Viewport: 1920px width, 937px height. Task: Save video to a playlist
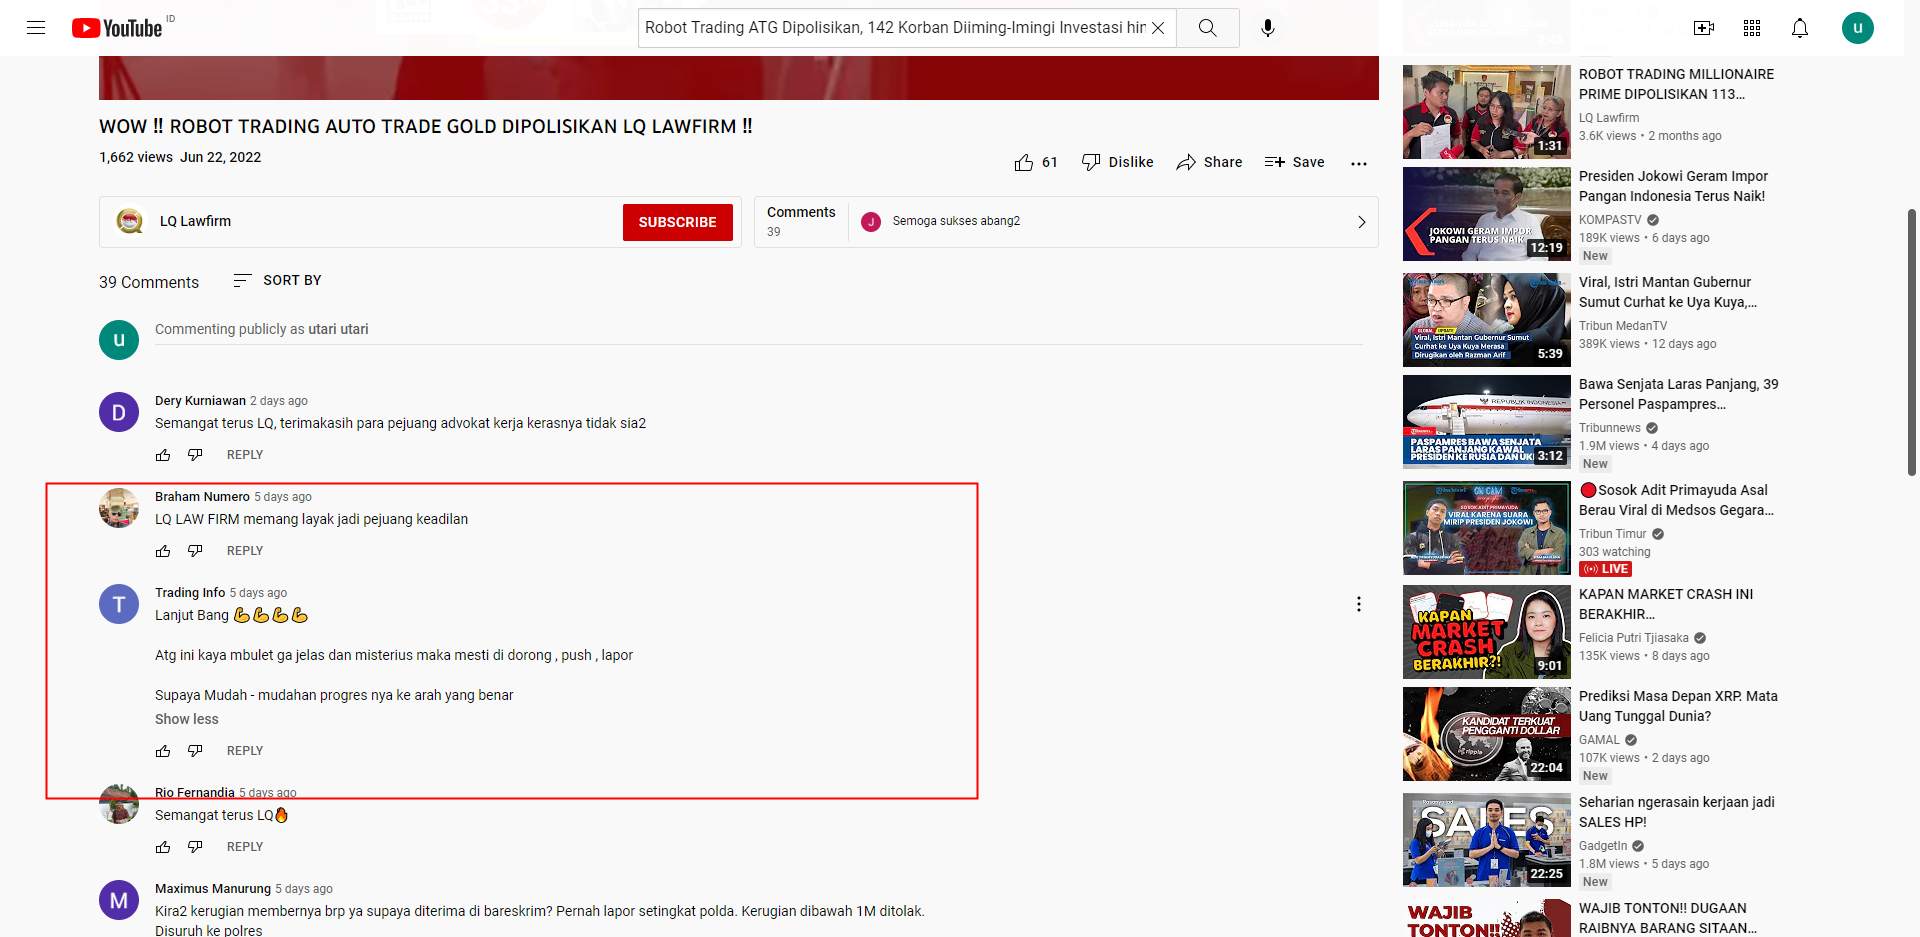point(1294,162)
